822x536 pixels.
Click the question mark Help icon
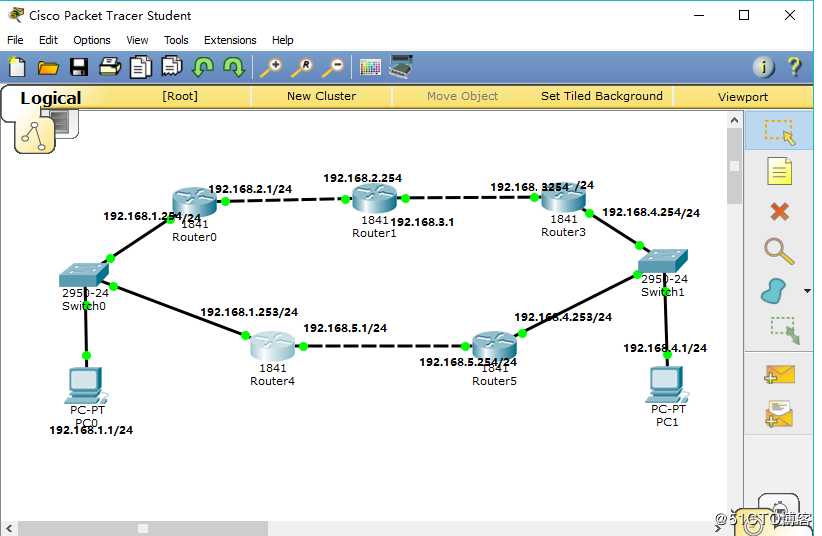click(x=794, y=67)
